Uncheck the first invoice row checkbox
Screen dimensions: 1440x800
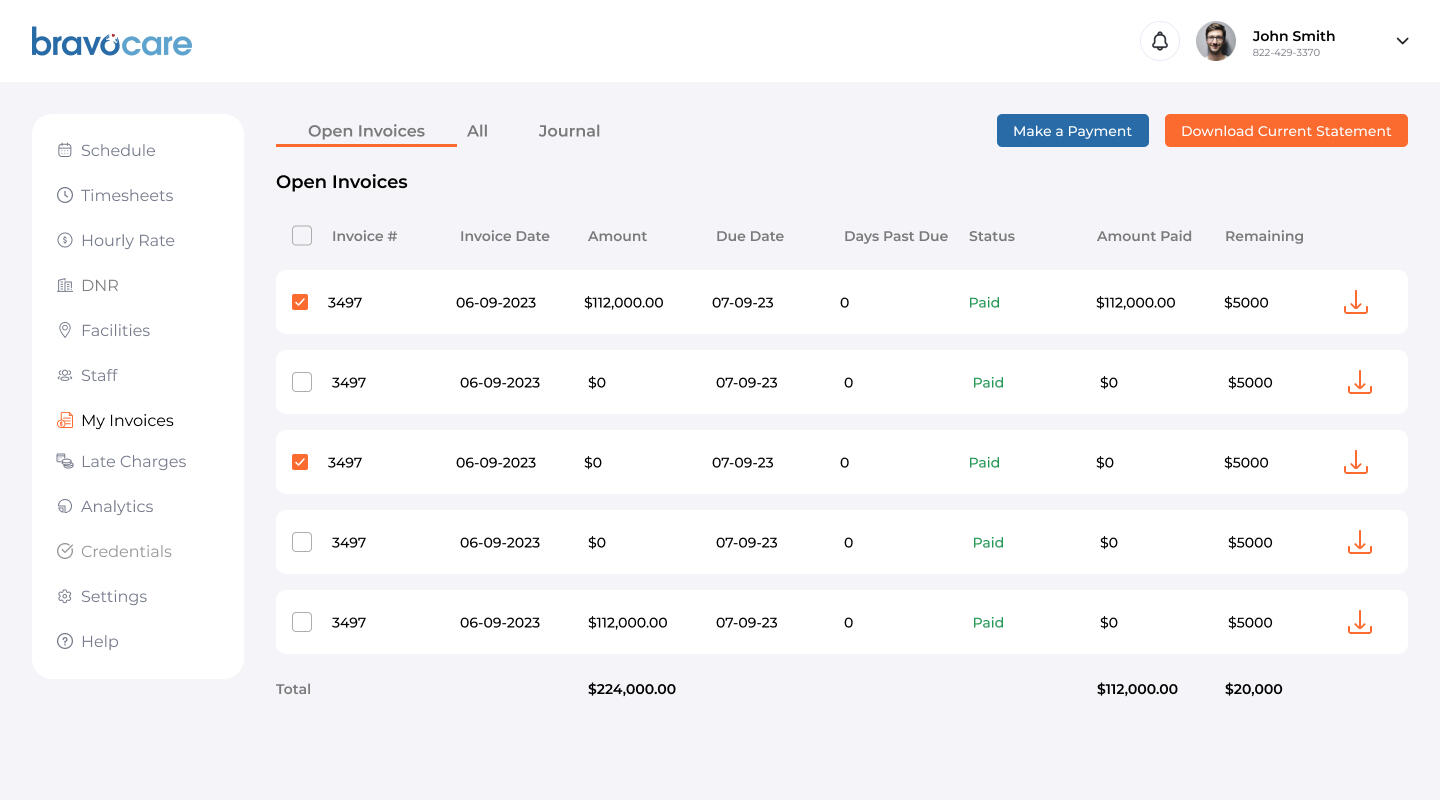pyautogui.click(x=300, y=302)
